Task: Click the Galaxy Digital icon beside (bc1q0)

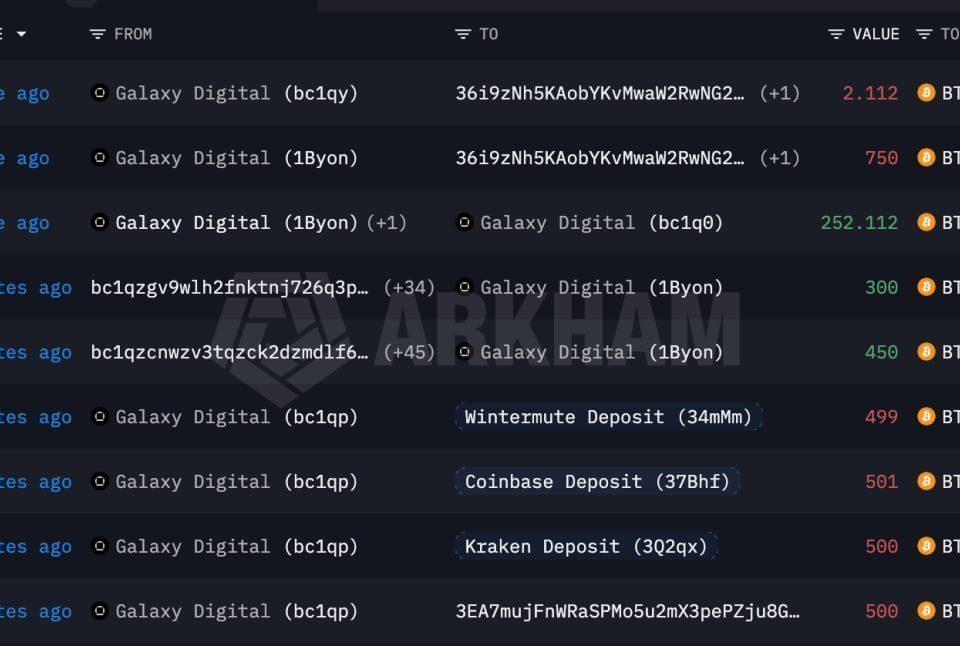Action: point(464,222)
